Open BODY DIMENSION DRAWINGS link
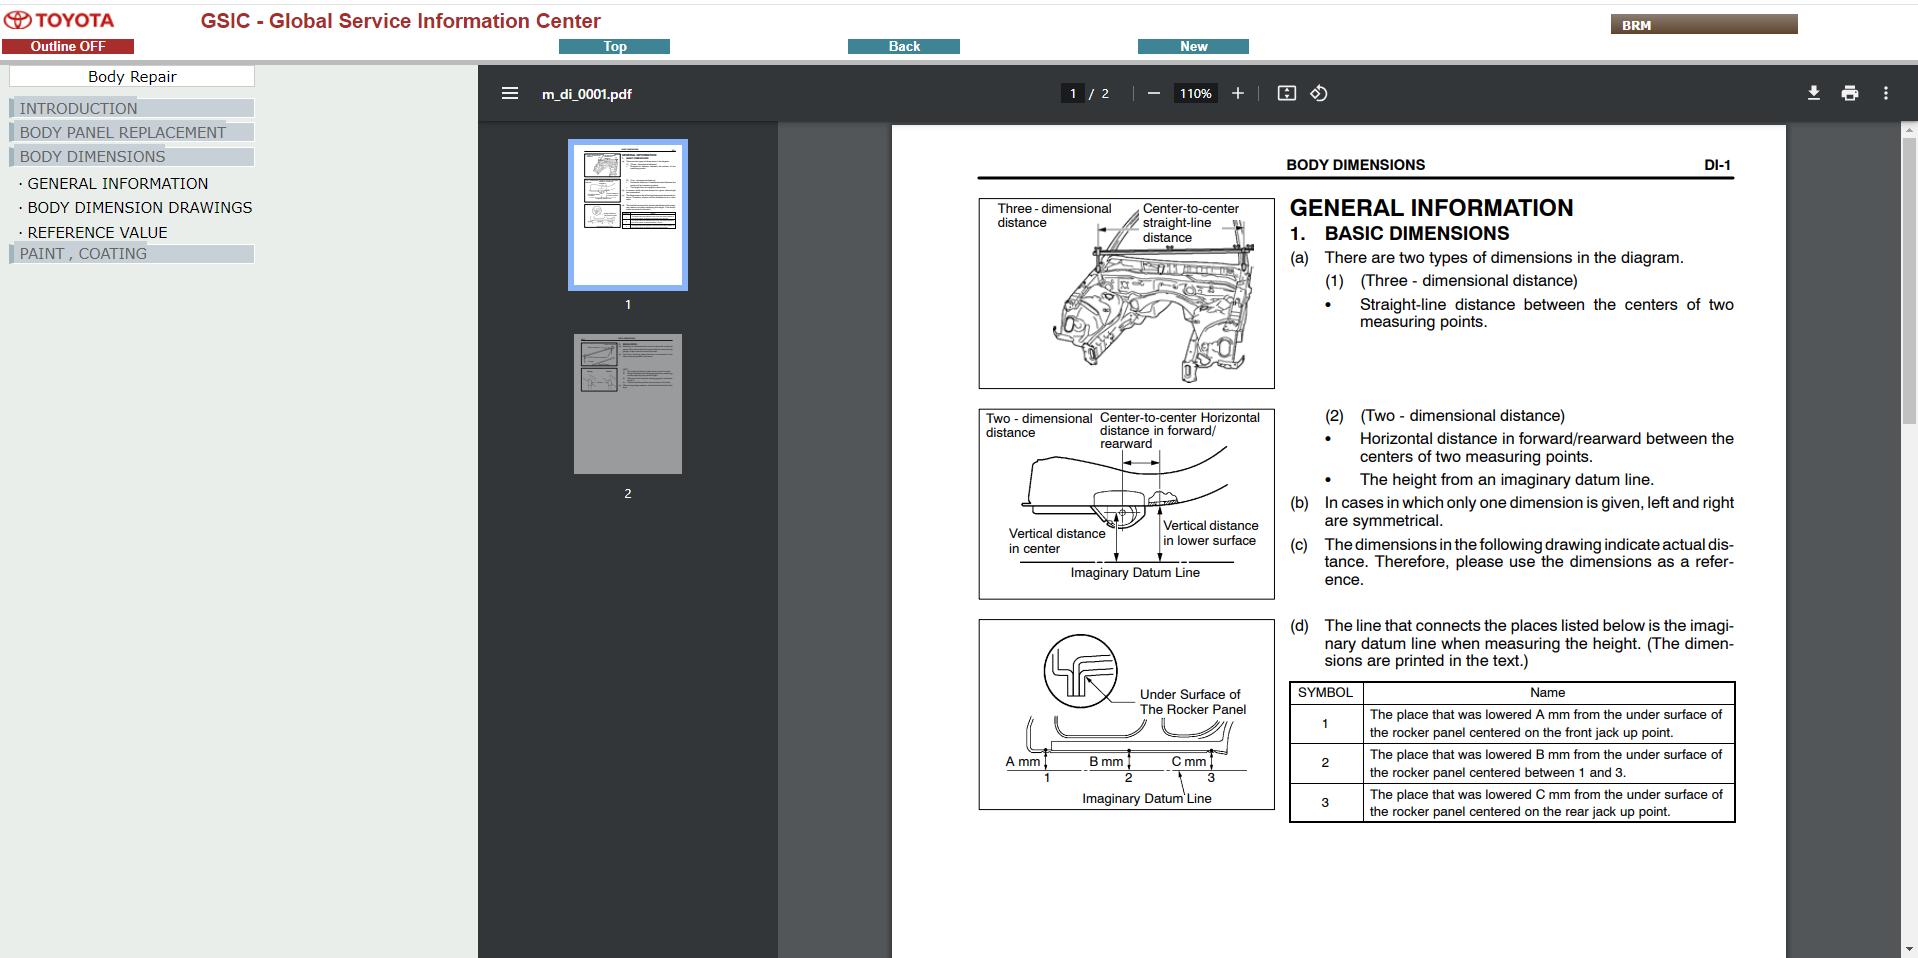This screenshot has width=1918, height=958. 140,208
